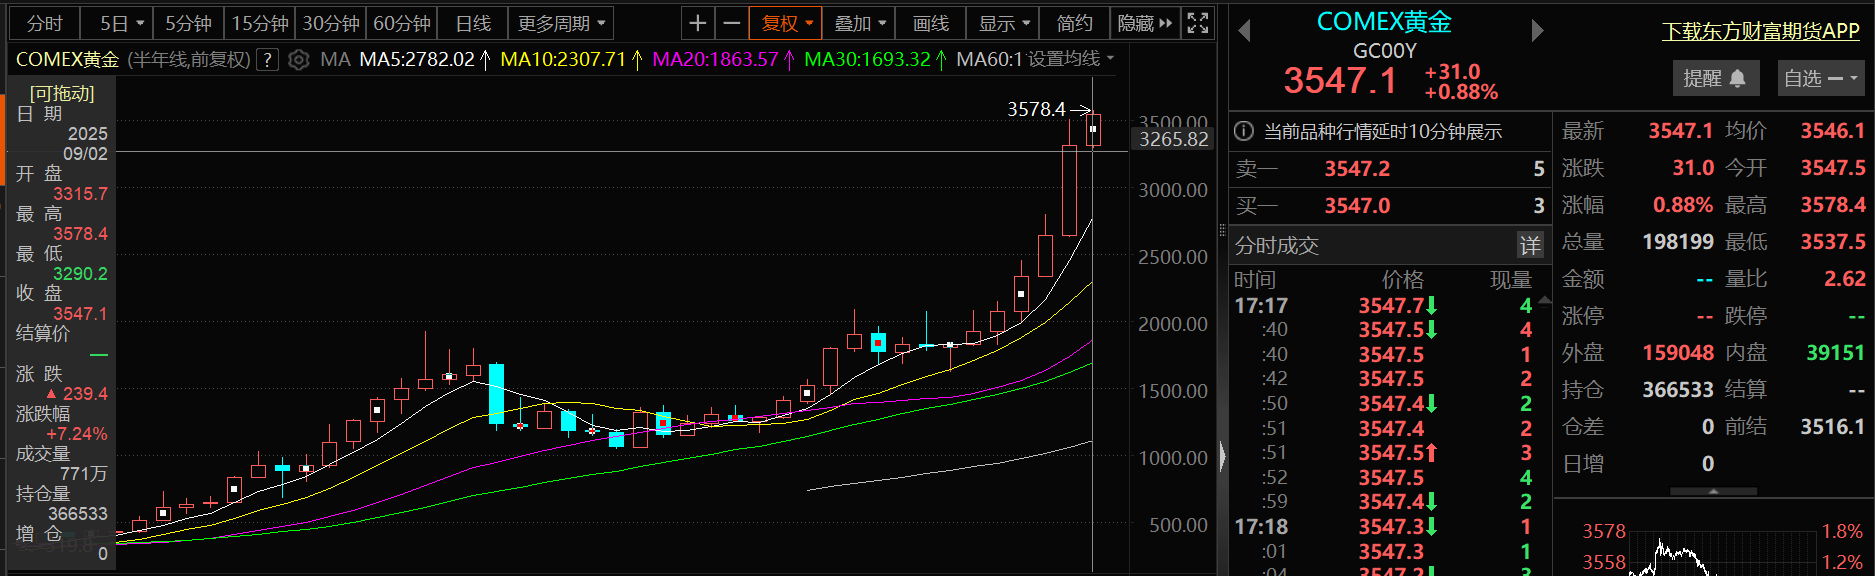Go to next instrument with right arrow
This screenshot has height=576, width=1875.
[1537, 31]
